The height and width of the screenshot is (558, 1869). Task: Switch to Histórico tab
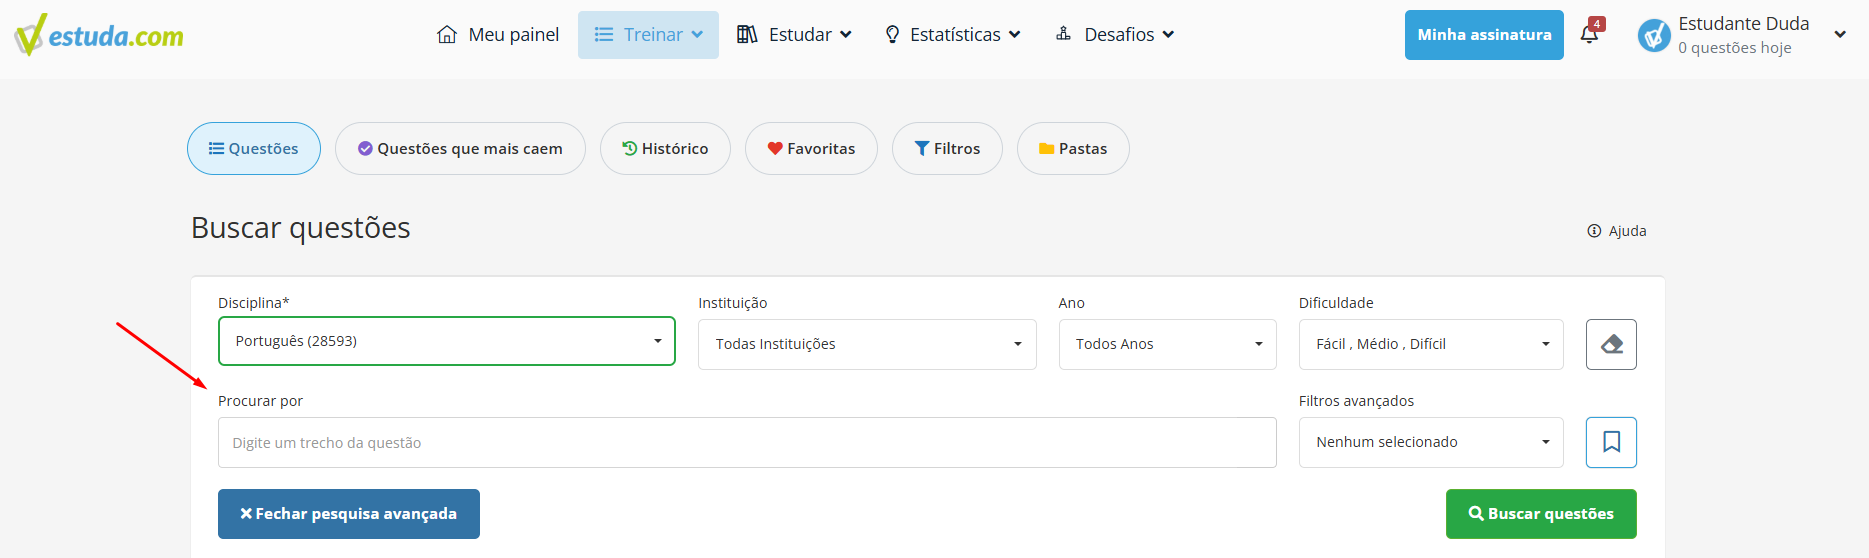[665, 149]
